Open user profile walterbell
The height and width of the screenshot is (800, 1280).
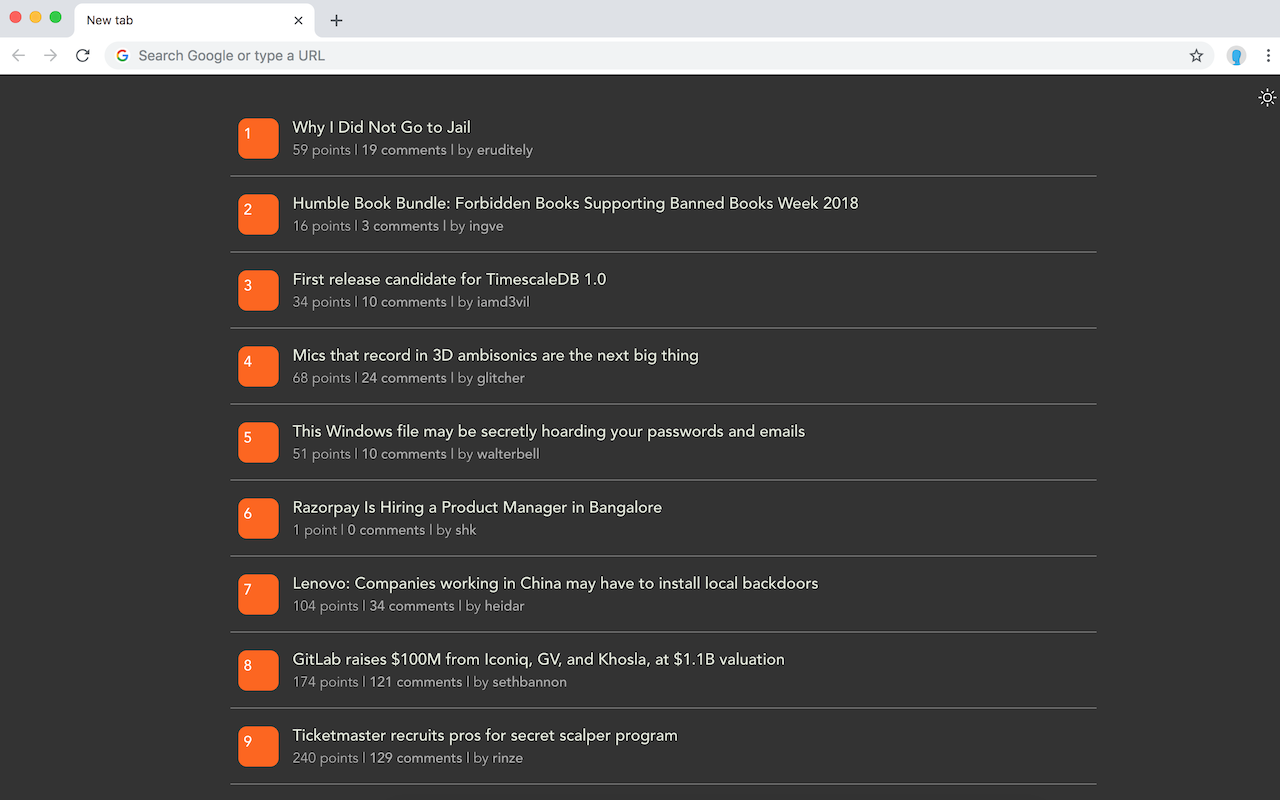508,454
